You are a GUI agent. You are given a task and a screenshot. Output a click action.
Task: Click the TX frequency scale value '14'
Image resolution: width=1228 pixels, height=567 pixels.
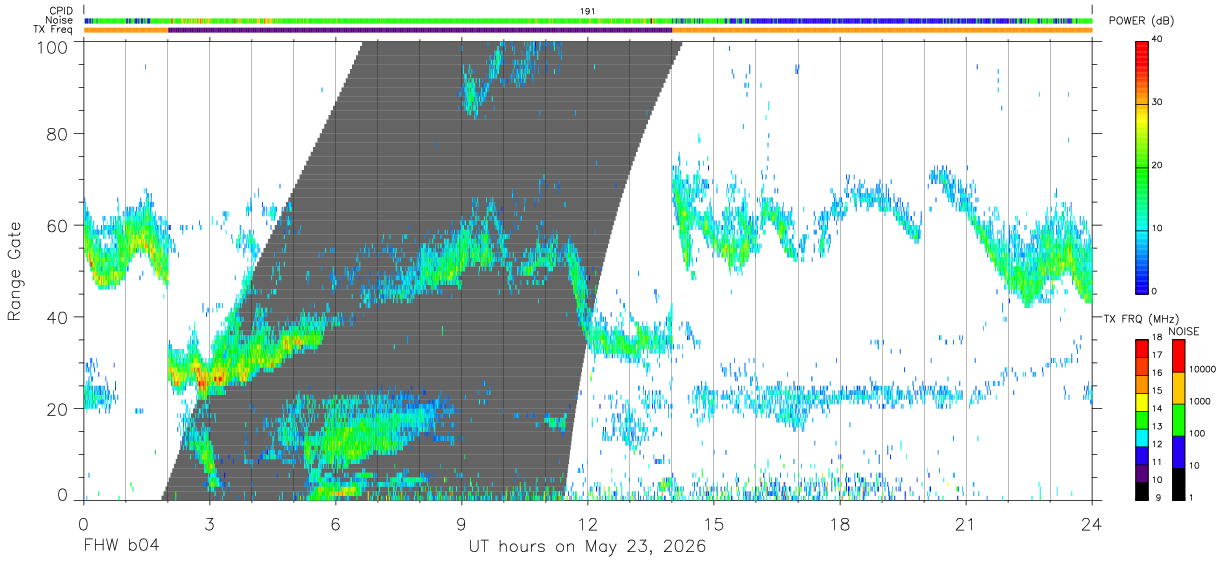pyautogui.click(x=1158, y=410)
